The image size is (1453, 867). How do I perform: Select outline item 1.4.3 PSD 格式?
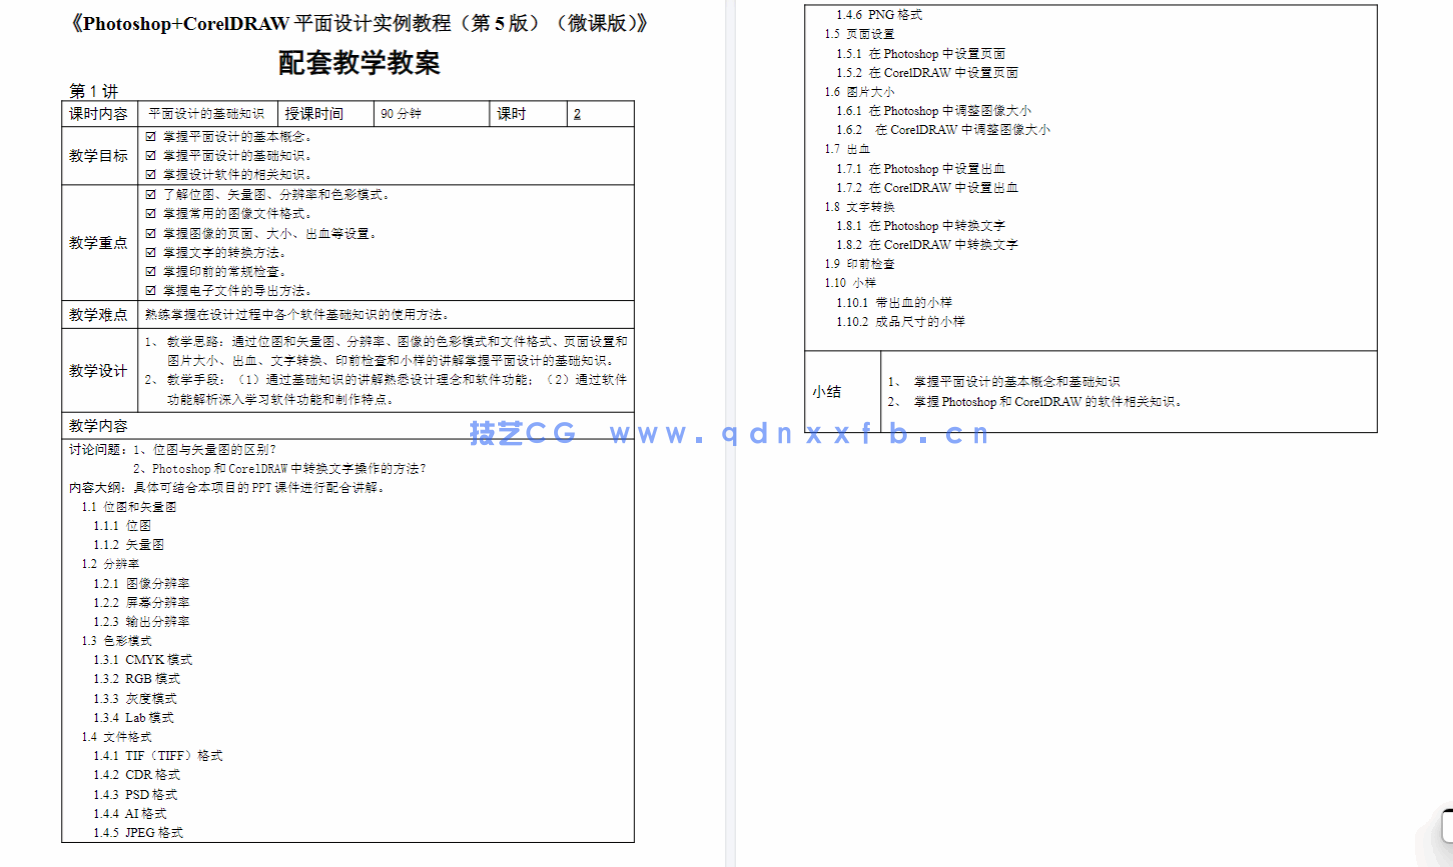149,794
